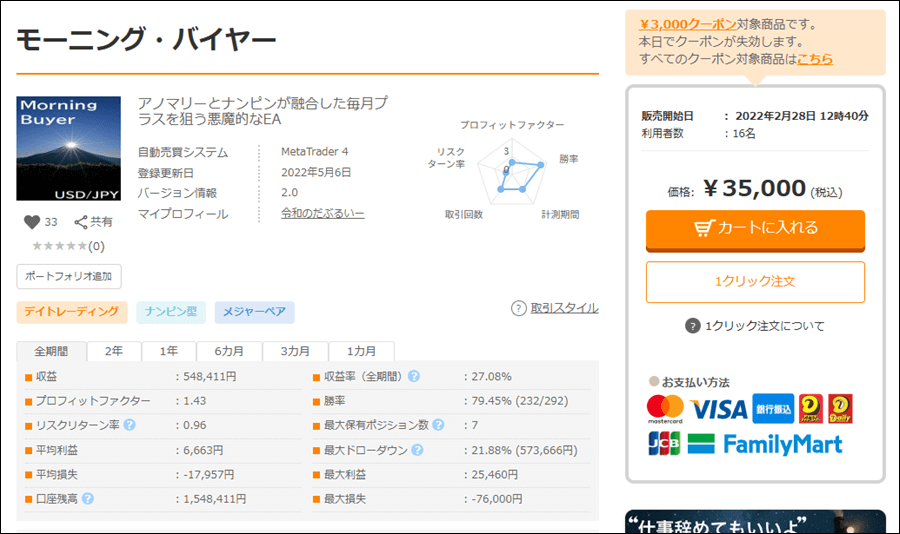Click the heart favorite icon
Screen dimensions: 900x534
(x=31, y=222)
